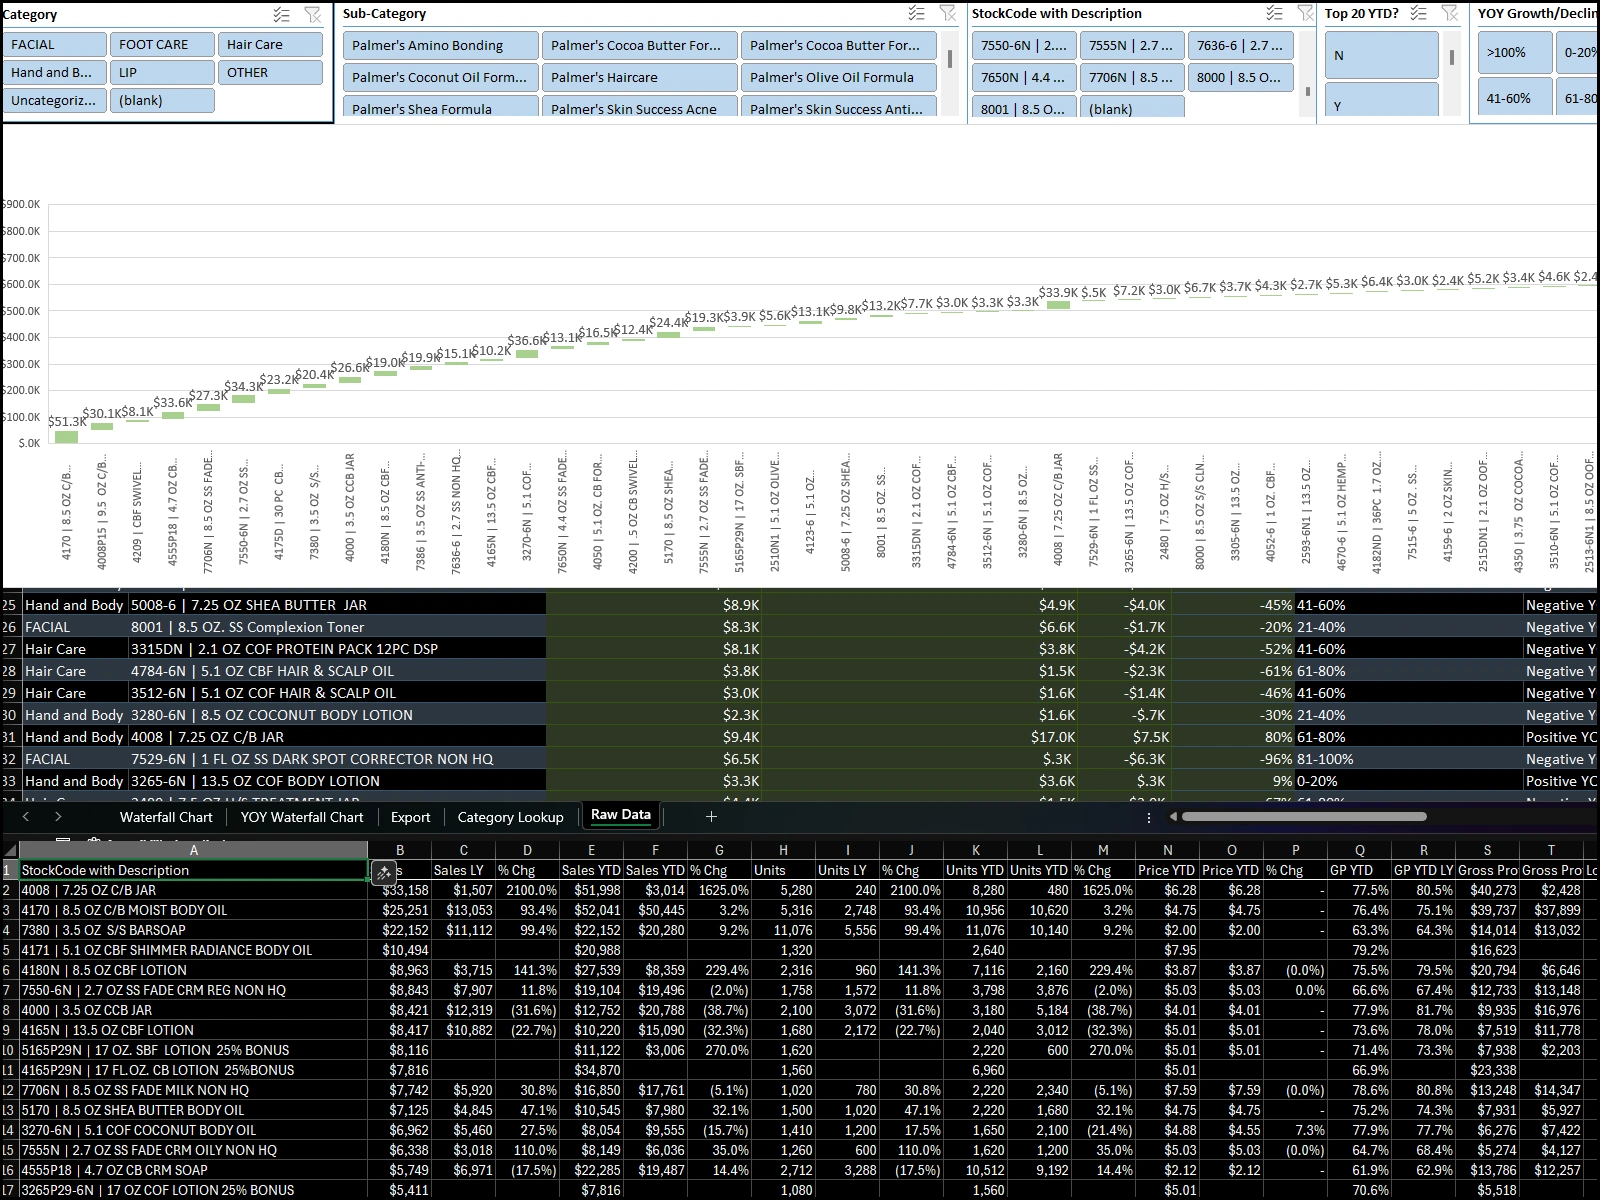Click the Sub-Category slicer vertical scrollbar
The image size is (1600, 1200).
pos(949,59)
